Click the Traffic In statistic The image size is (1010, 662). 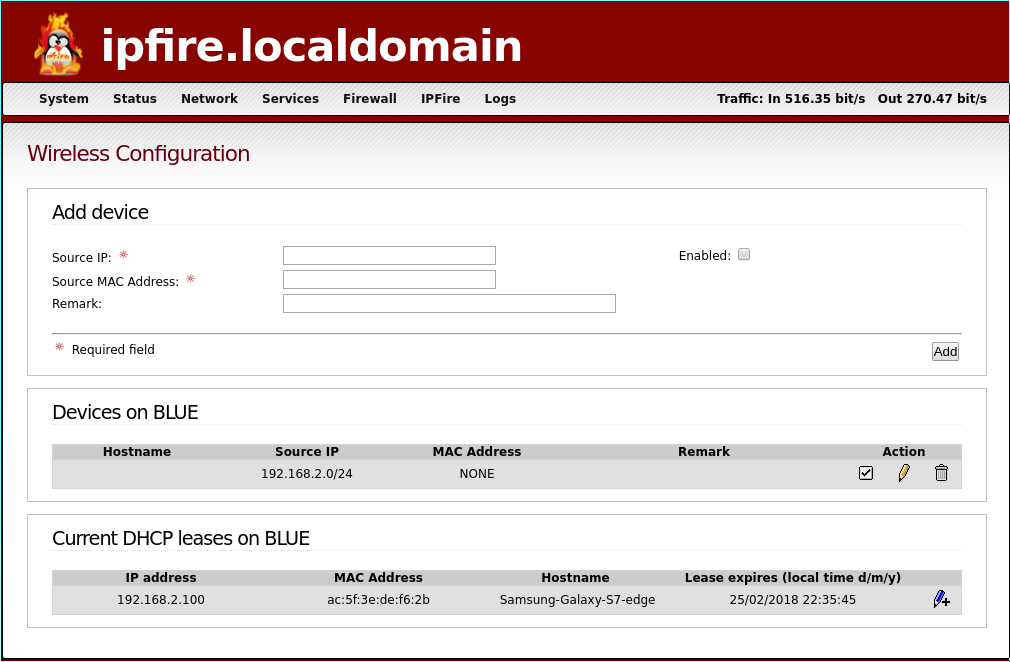tap(791, 98)
